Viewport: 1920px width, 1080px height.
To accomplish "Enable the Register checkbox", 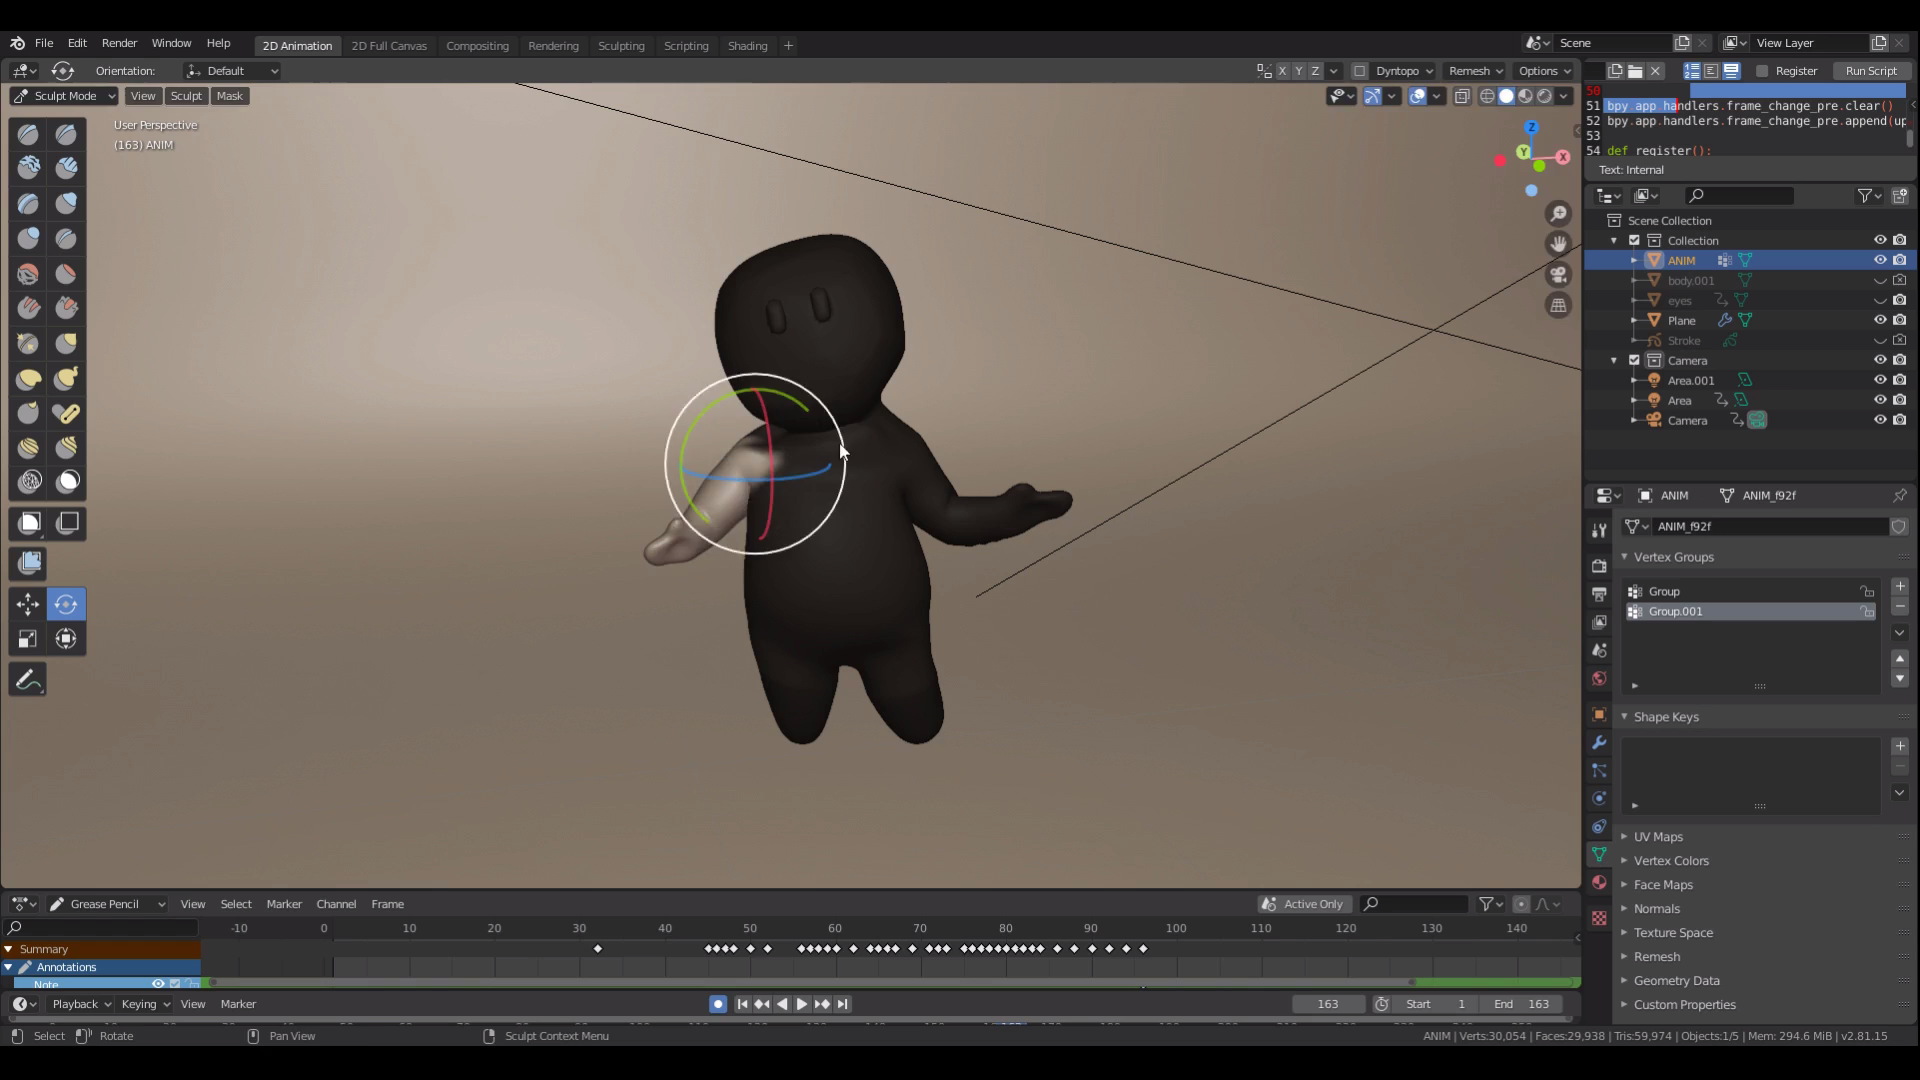I will [x=1762, y=71].
